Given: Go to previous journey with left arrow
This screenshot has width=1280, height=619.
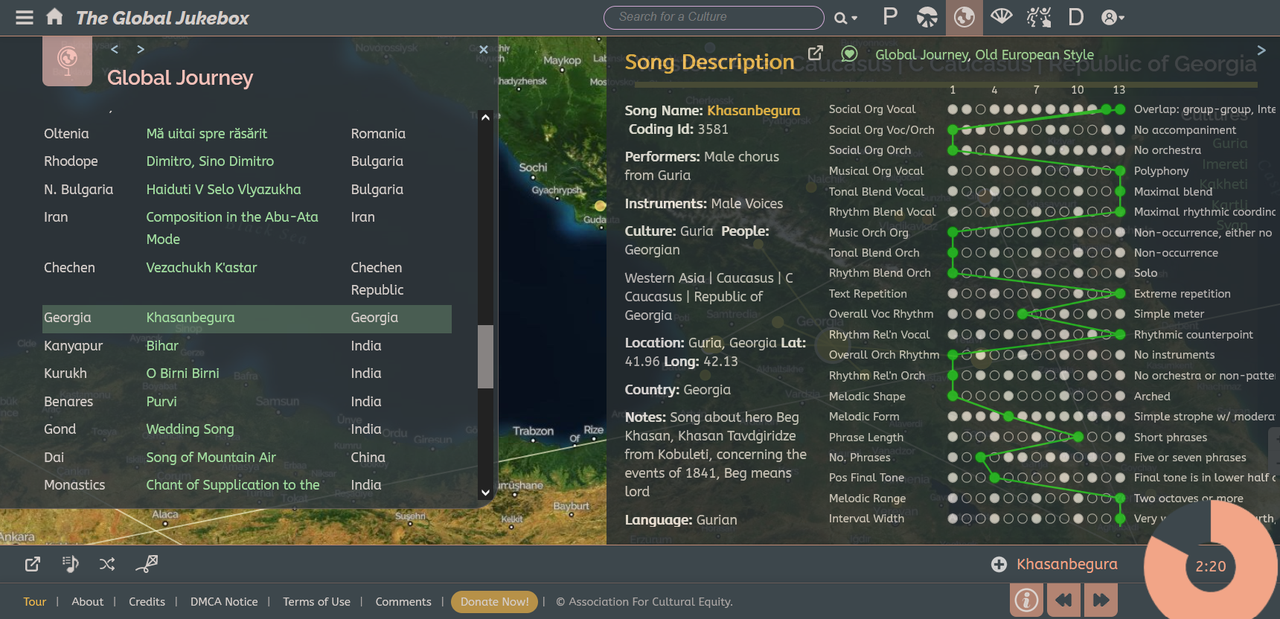Looking at the screenshot, I should pyautogui.click(x=115, y=49).
